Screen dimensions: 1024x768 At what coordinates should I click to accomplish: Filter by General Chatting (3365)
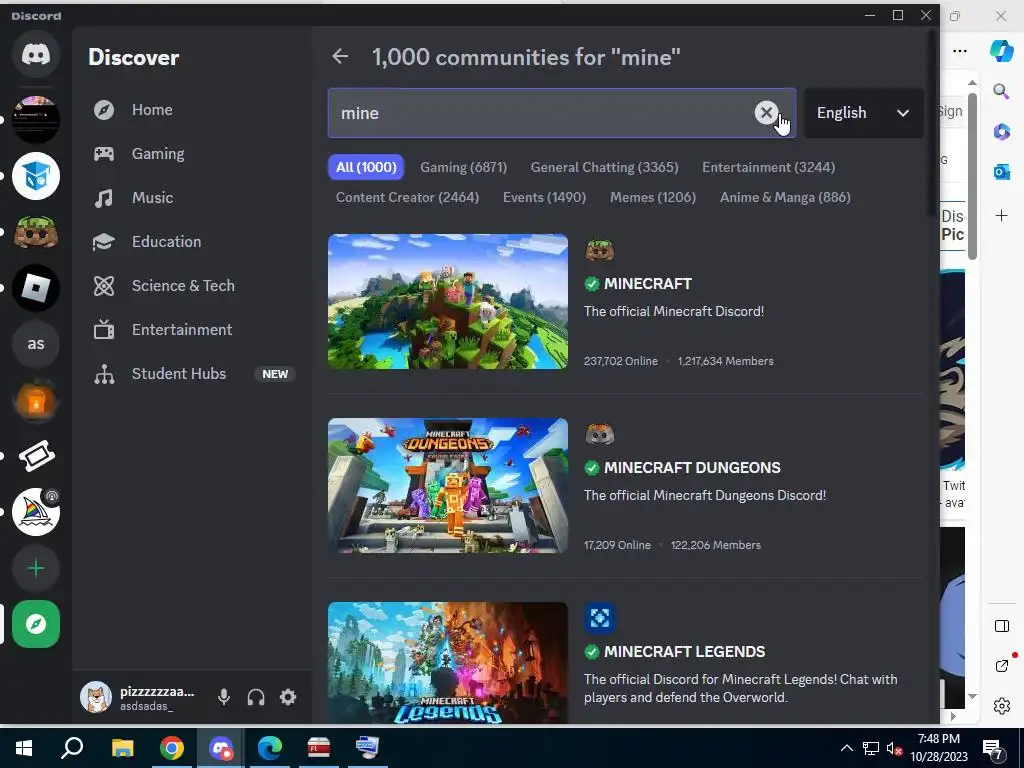[x=605, y=167]
